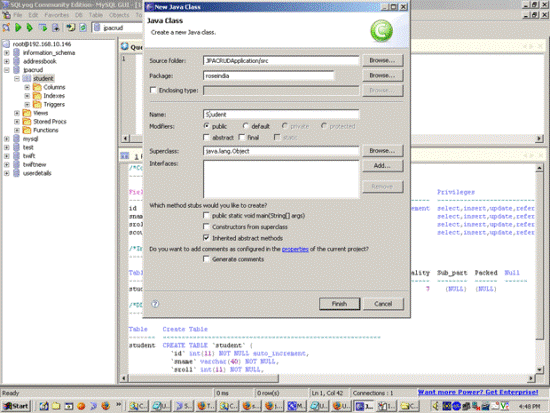Click the Want more Power Get Enterprise link

tap(478, 392)
